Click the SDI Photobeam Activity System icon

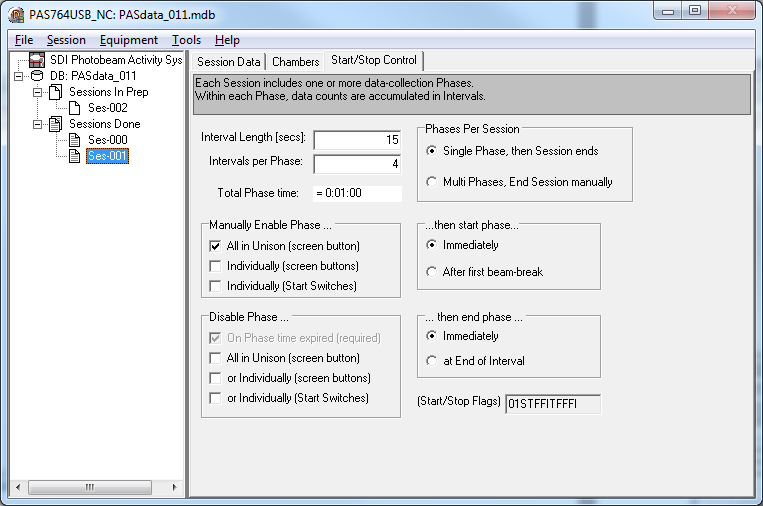(37, 60)
